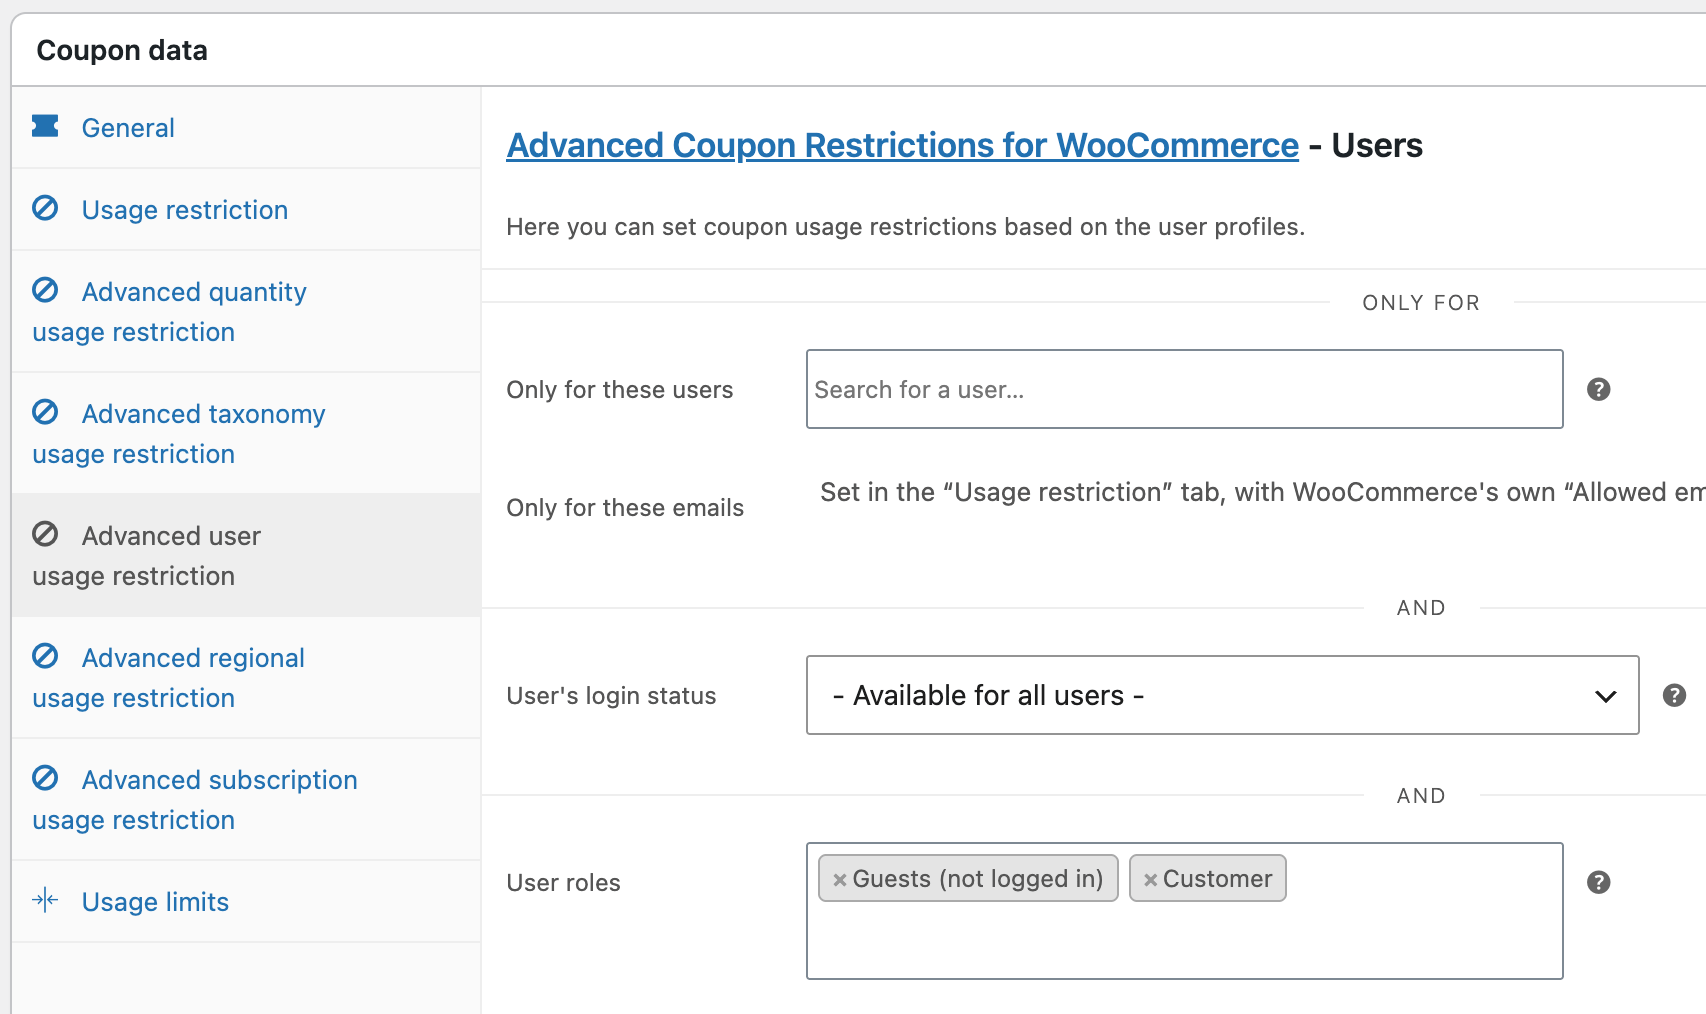Click the Only for these emails label
This screenshot has width=1706, height=1014.
625,508
